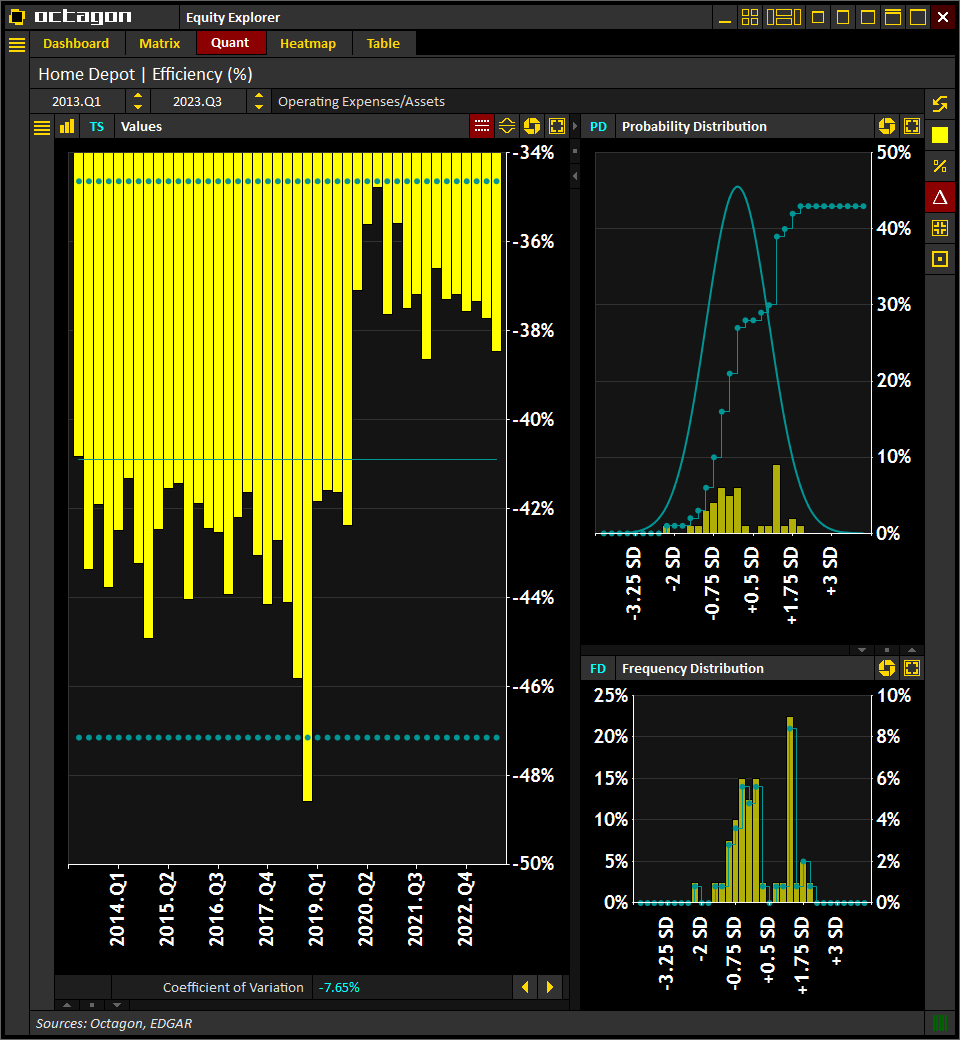Click bottom-left up arrow panel splitter

coord(66,1005)
